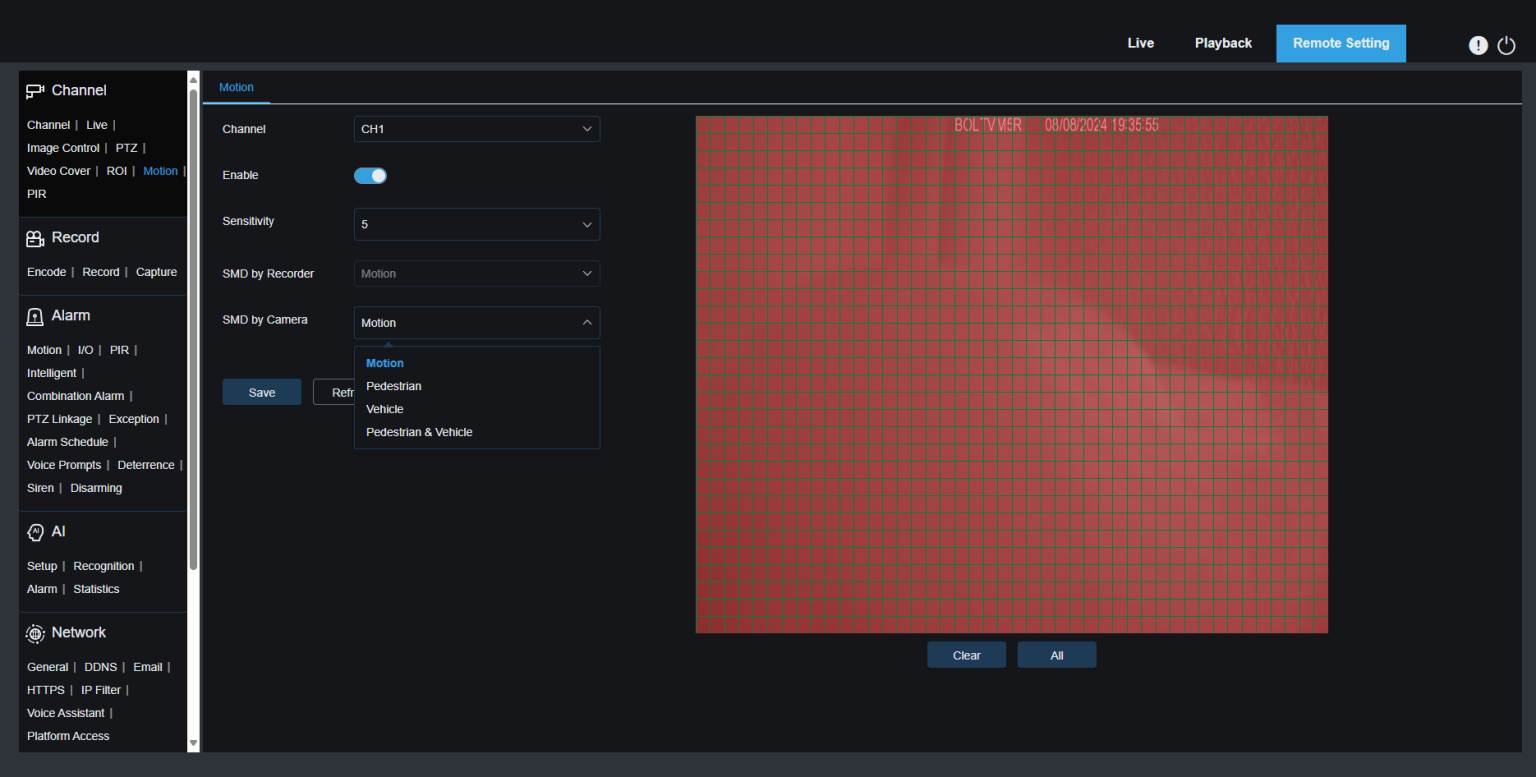Click the power logout icon
Image resolution: width=1536 pixels, height=777 pixels.
[1506, 45]
